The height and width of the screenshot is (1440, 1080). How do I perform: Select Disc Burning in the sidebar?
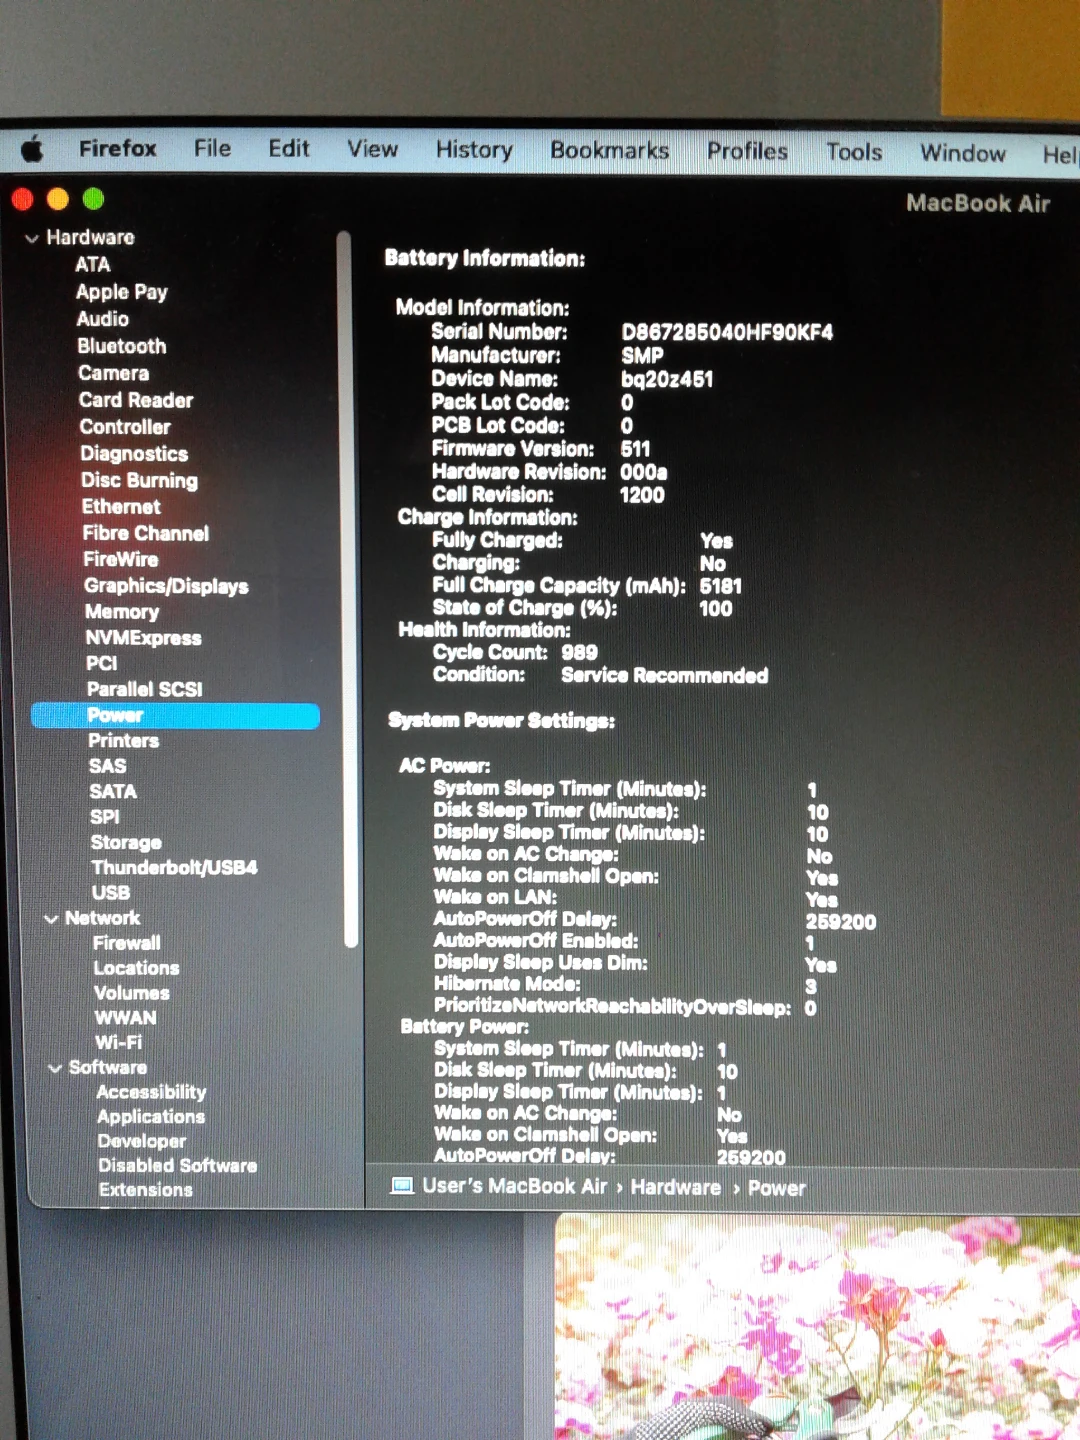tap(140, 481)
